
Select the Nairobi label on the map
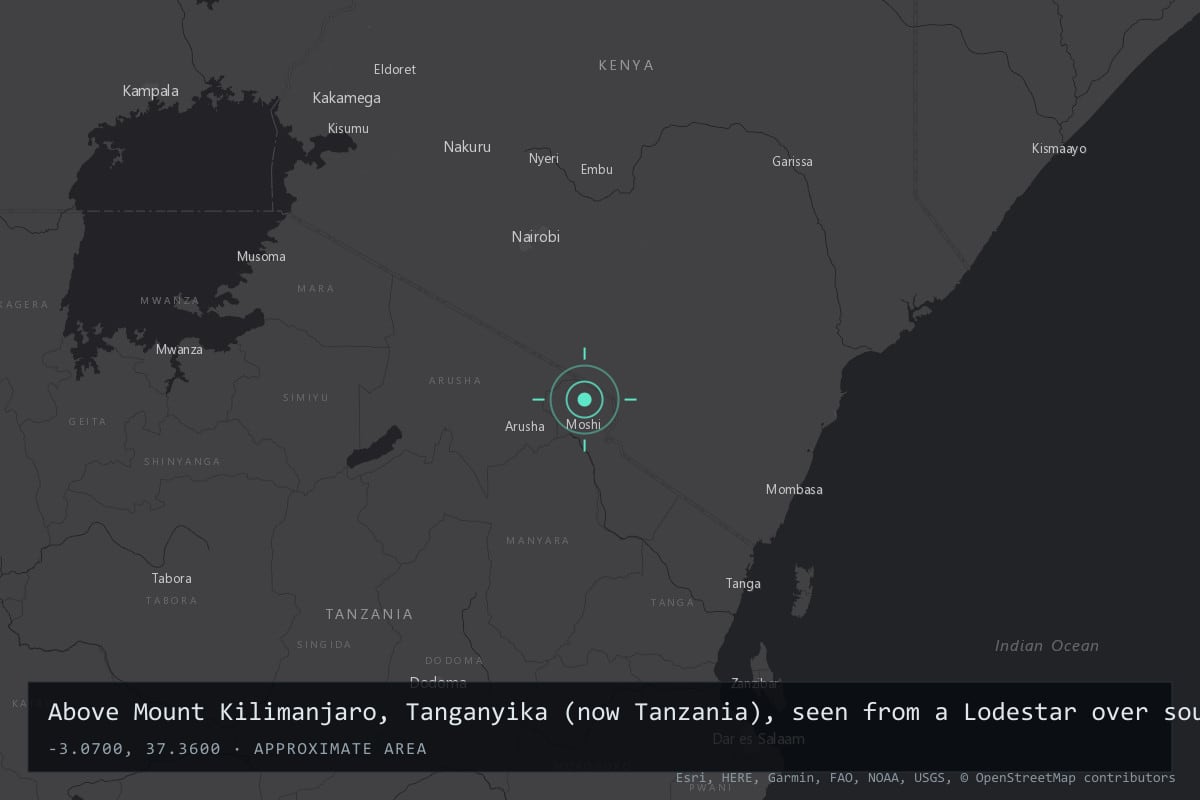(x=536, y=237)
